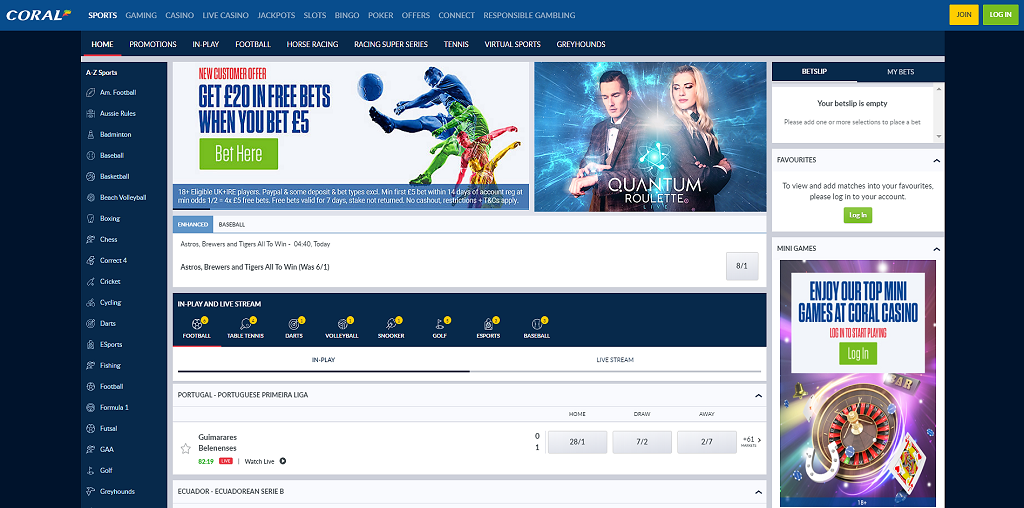Select the Beach Volleyball icon

pyautogui.click(x=91, y=197)
